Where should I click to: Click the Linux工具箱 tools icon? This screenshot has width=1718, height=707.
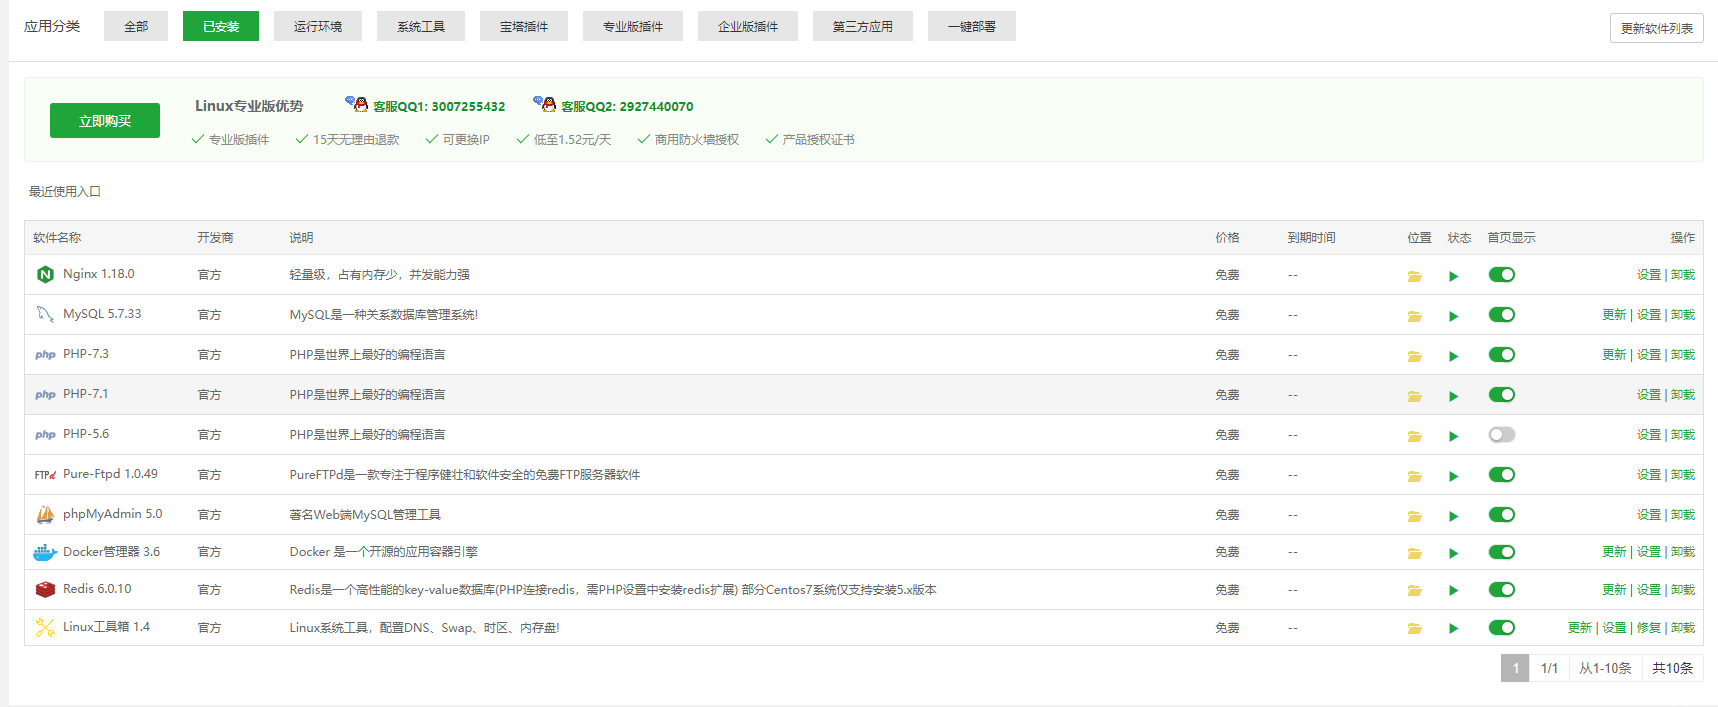pos(45,628)
